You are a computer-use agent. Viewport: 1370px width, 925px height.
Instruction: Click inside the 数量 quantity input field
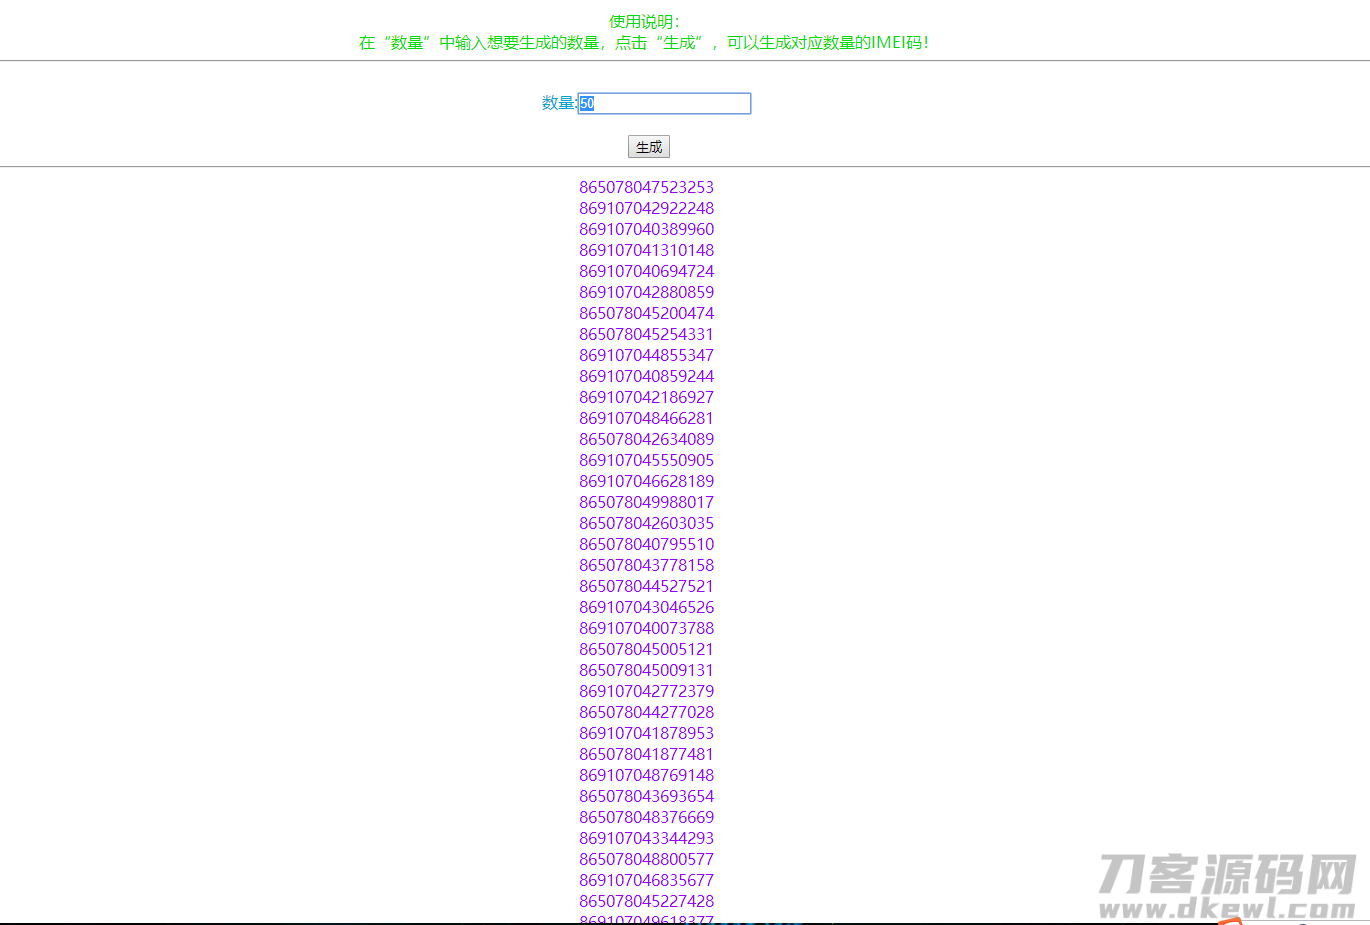tap(663, 103)
